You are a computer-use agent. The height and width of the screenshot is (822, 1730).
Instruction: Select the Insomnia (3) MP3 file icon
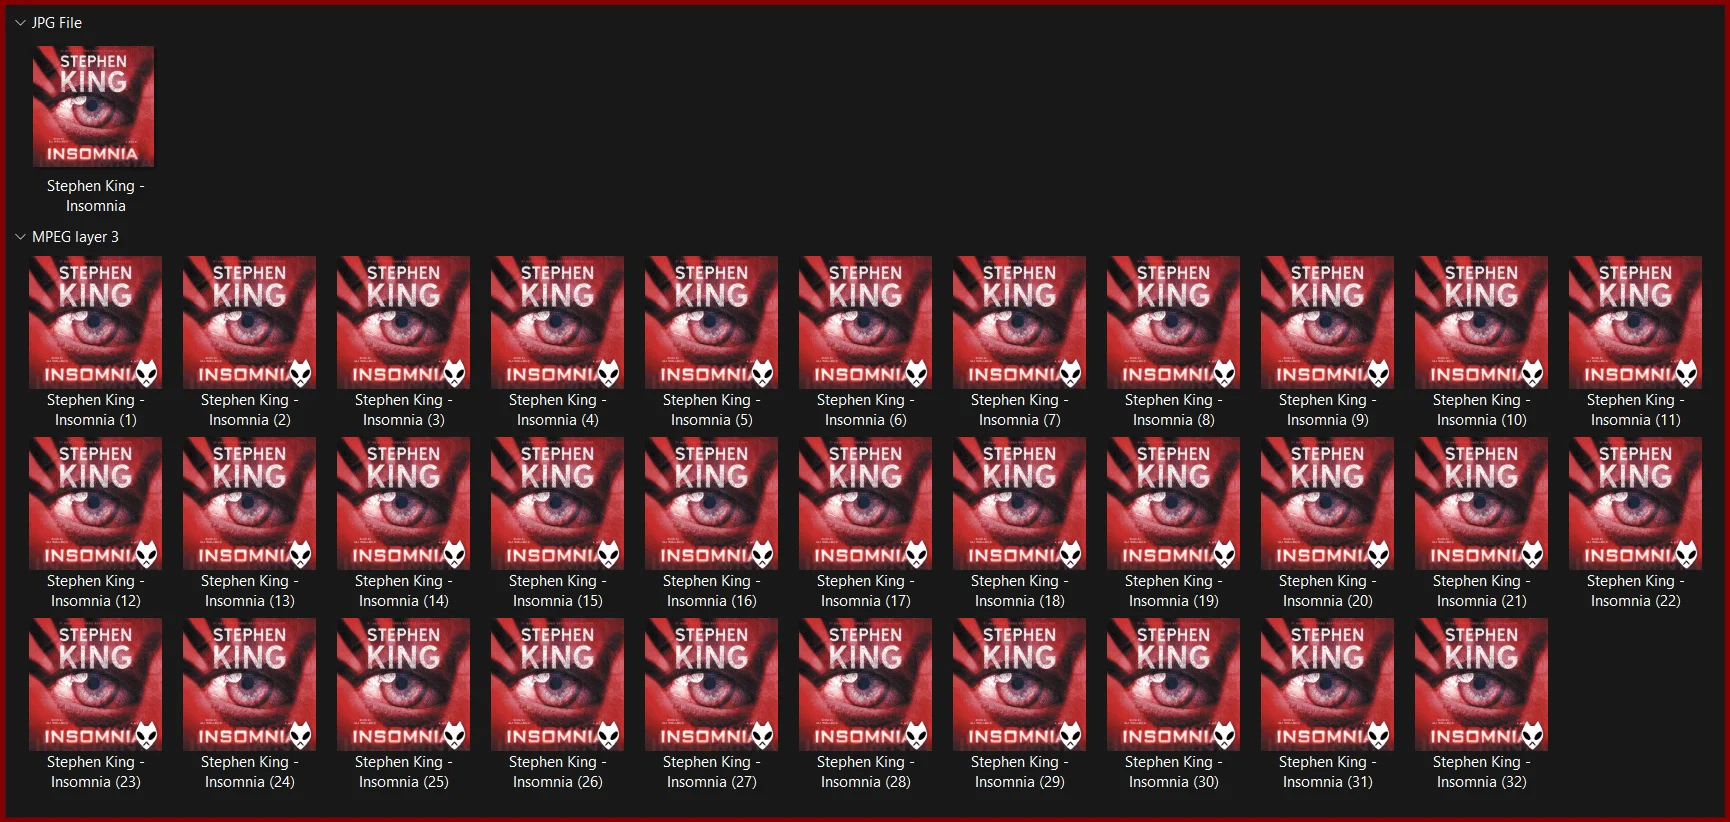pos(404,322)
